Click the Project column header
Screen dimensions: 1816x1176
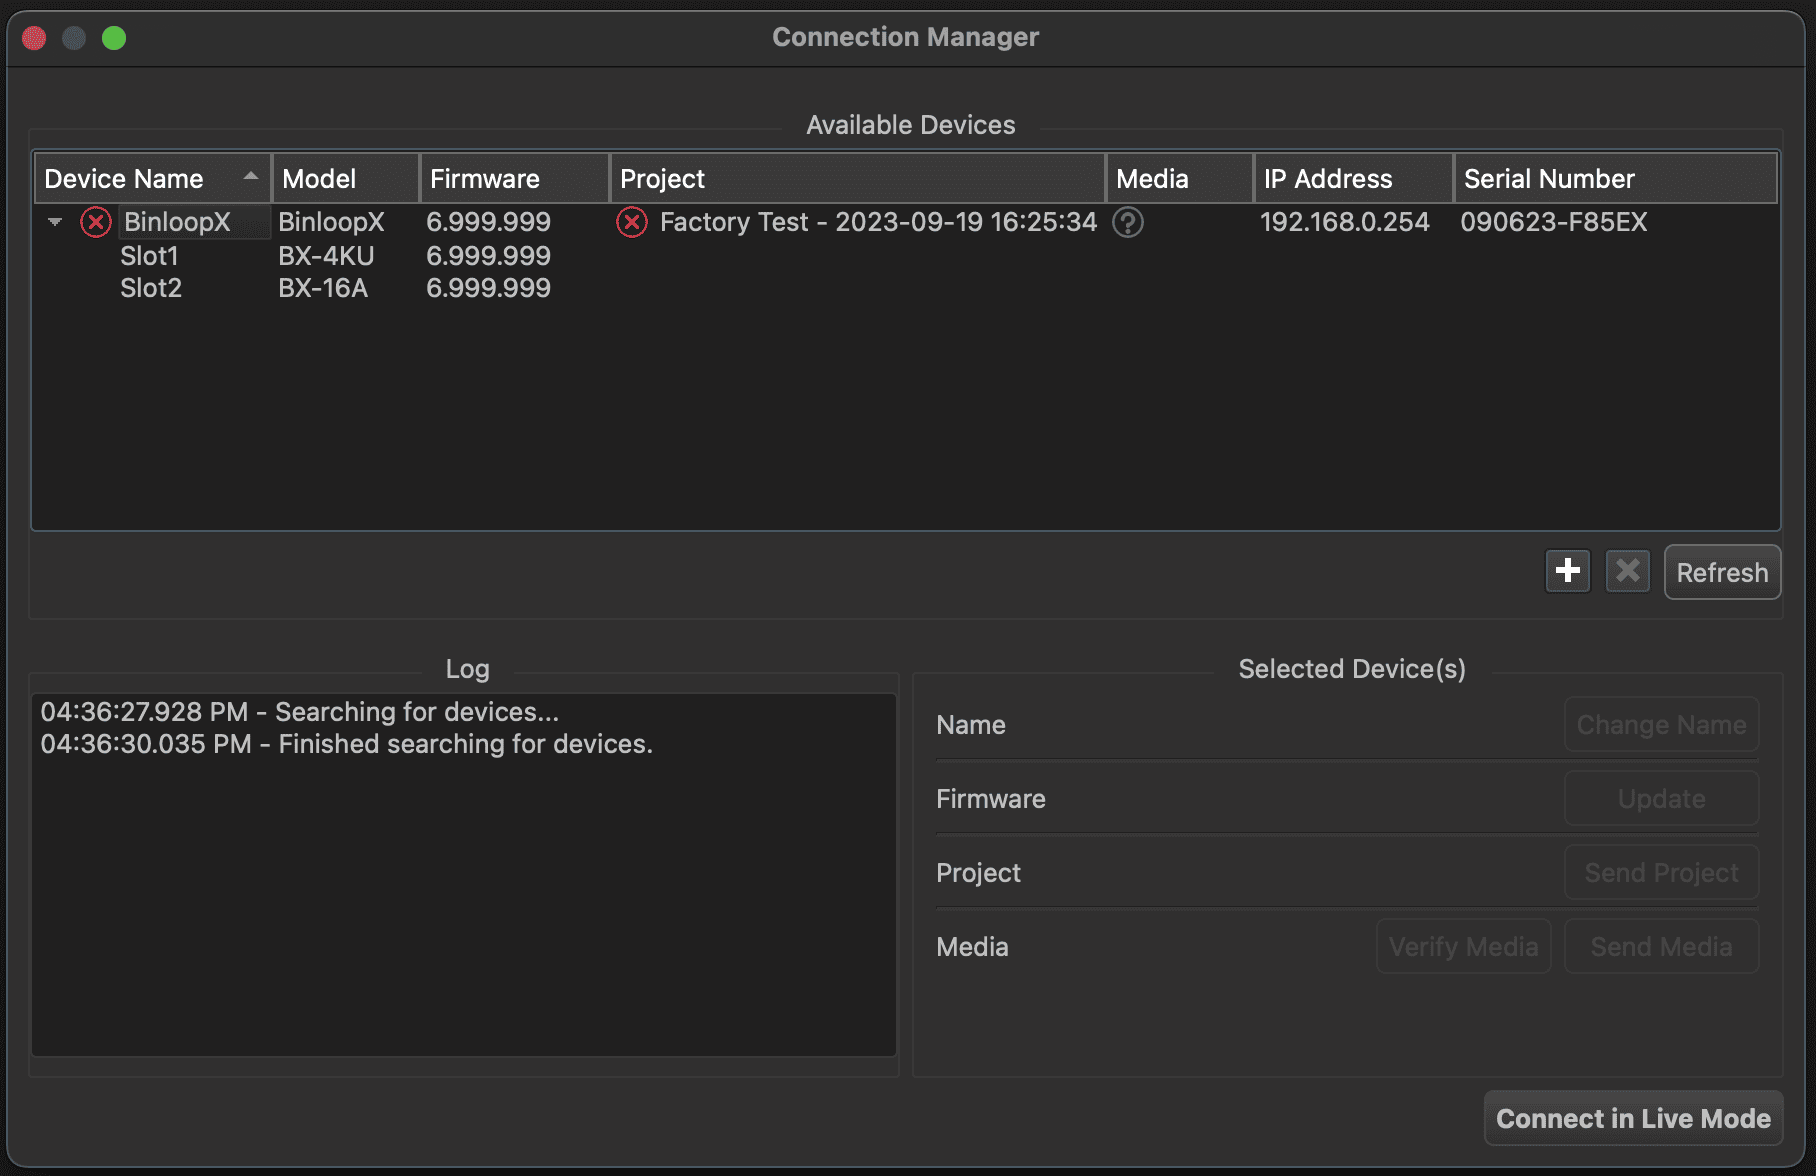662,179
